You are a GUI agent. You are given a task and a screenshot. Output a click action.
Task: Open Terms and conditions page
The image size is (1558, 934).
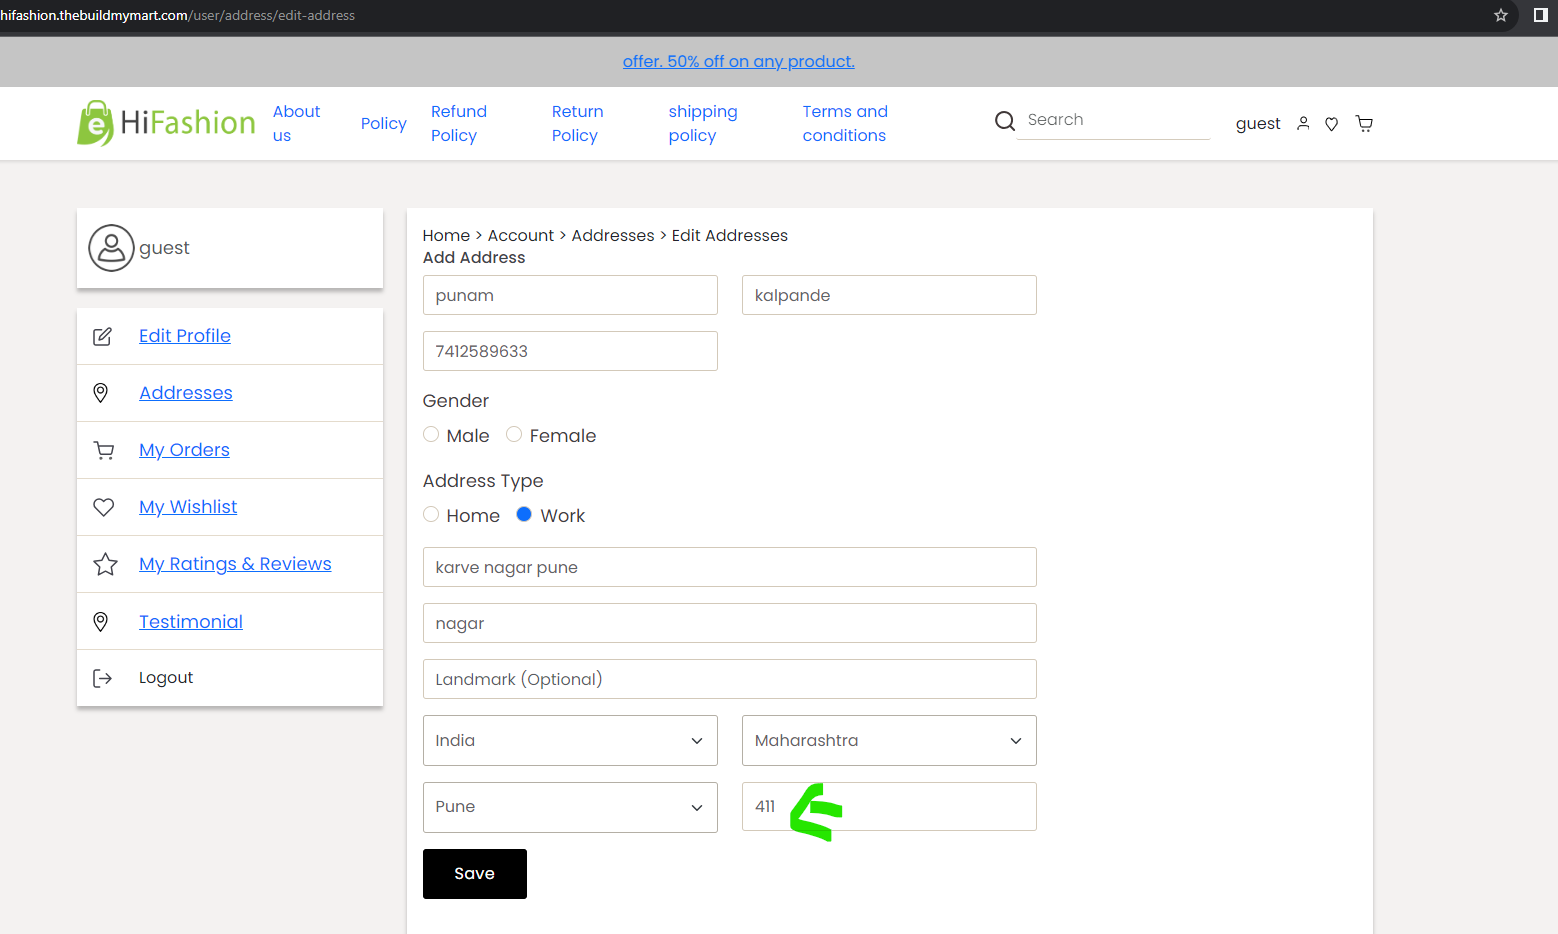[x=845, y=124]
